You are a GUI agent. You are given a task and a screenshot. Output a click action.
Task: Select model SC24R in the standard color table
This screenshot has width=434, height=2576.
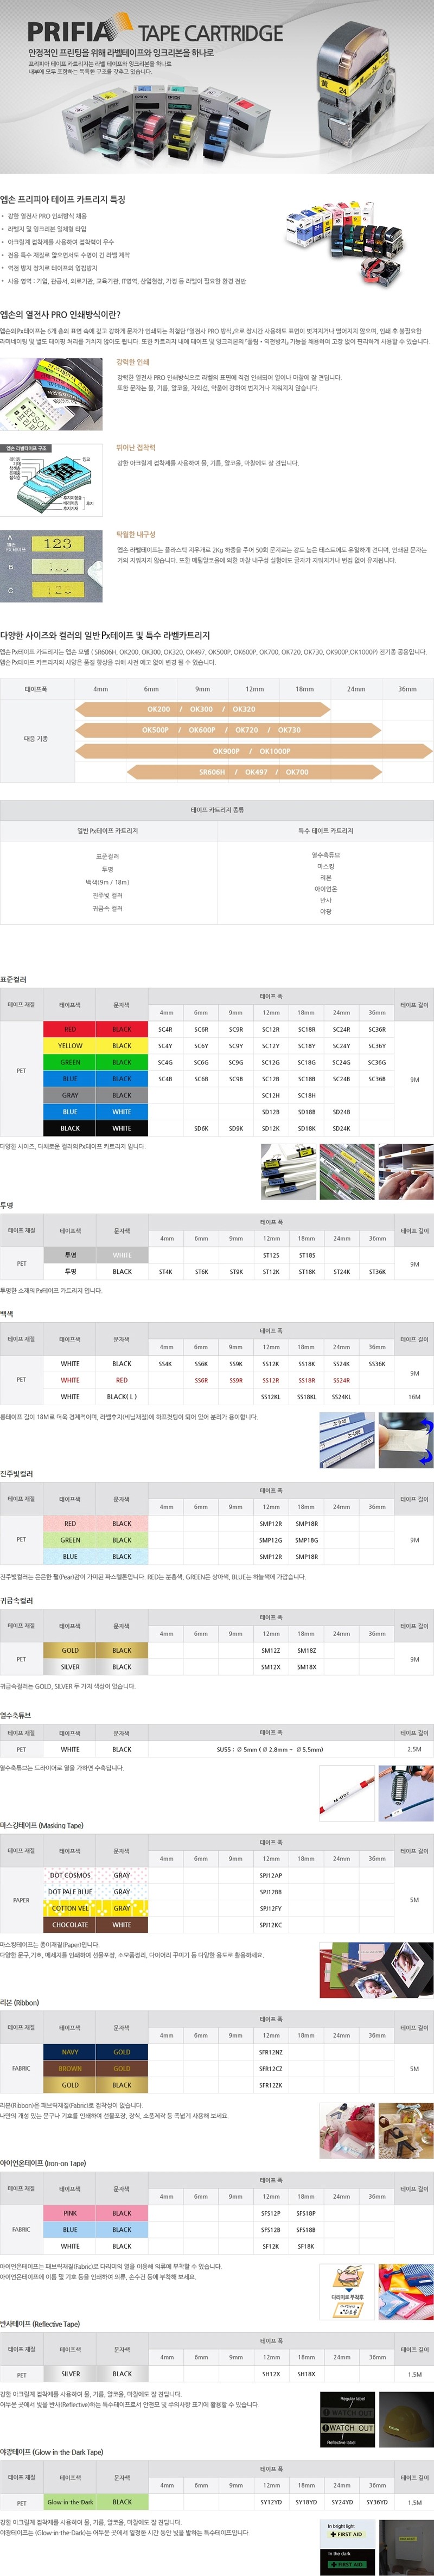pos(341,1029)
